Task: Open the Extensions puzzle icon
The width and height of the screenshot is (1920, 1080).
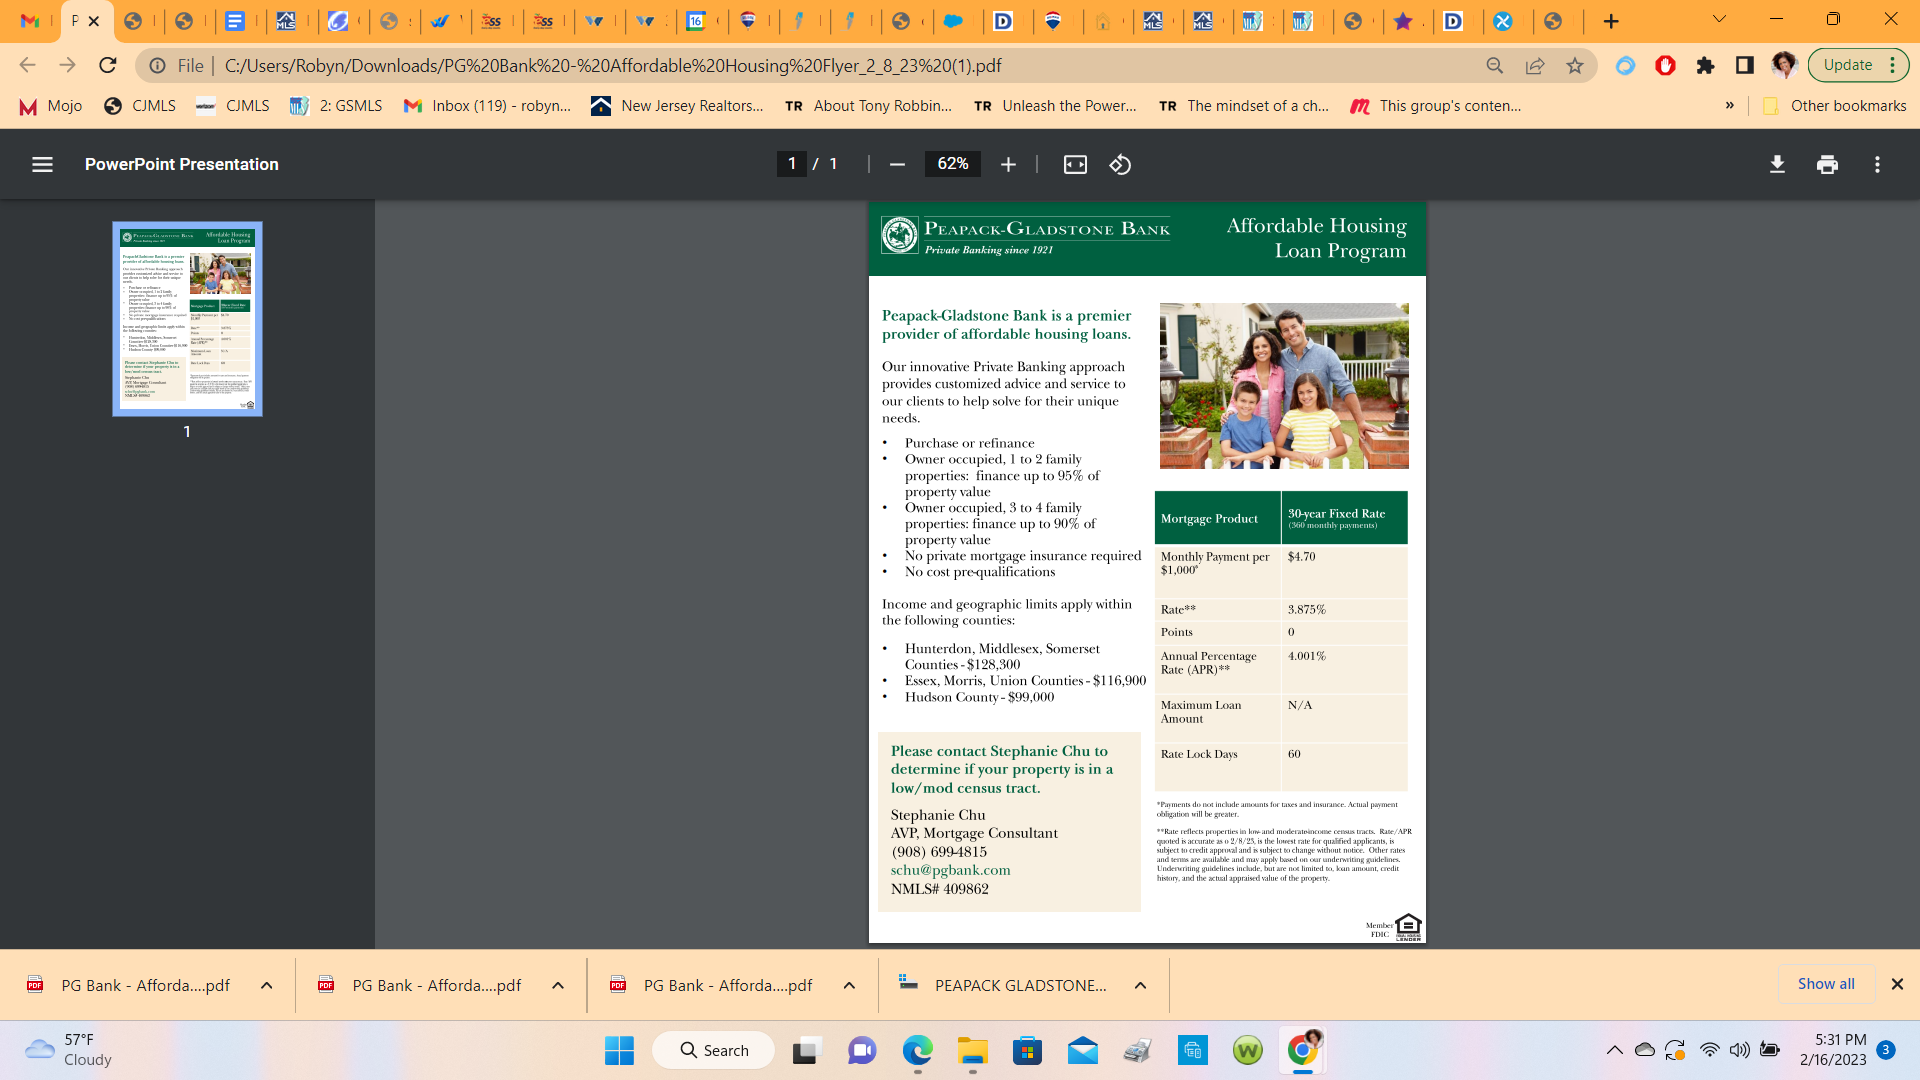Action: click(x=1705, y=65)
